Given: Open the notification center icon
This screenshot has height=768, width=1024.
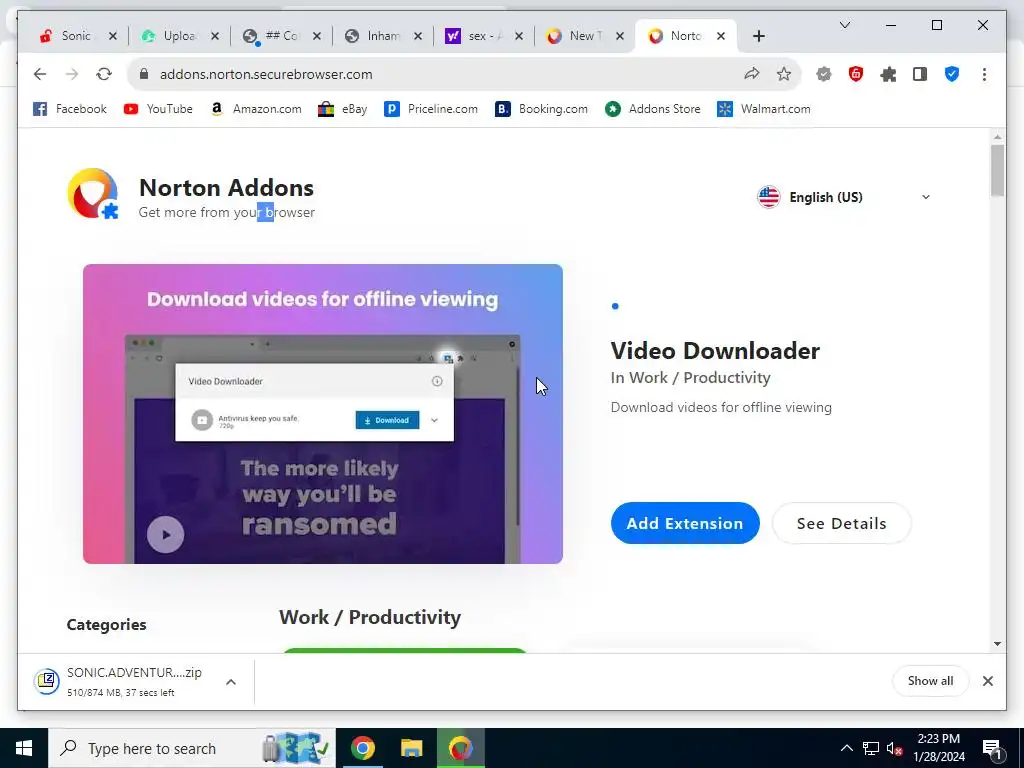Looking at the screenshot, I should (993, 750).
